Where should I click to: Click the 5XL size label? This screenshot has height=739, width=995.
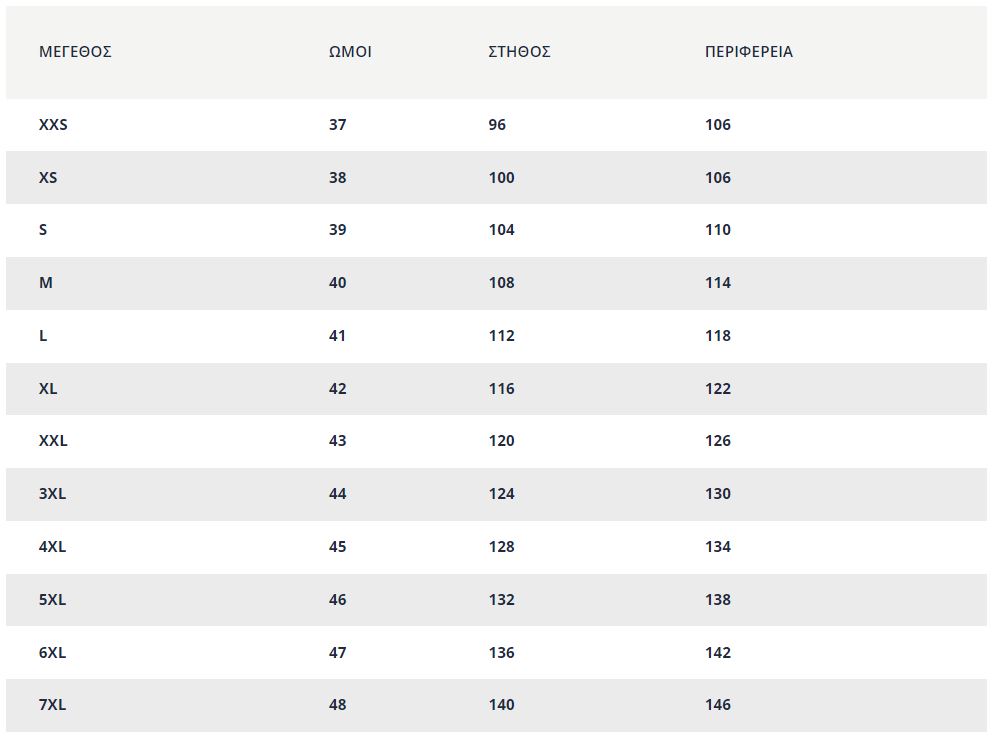(53, 600)
